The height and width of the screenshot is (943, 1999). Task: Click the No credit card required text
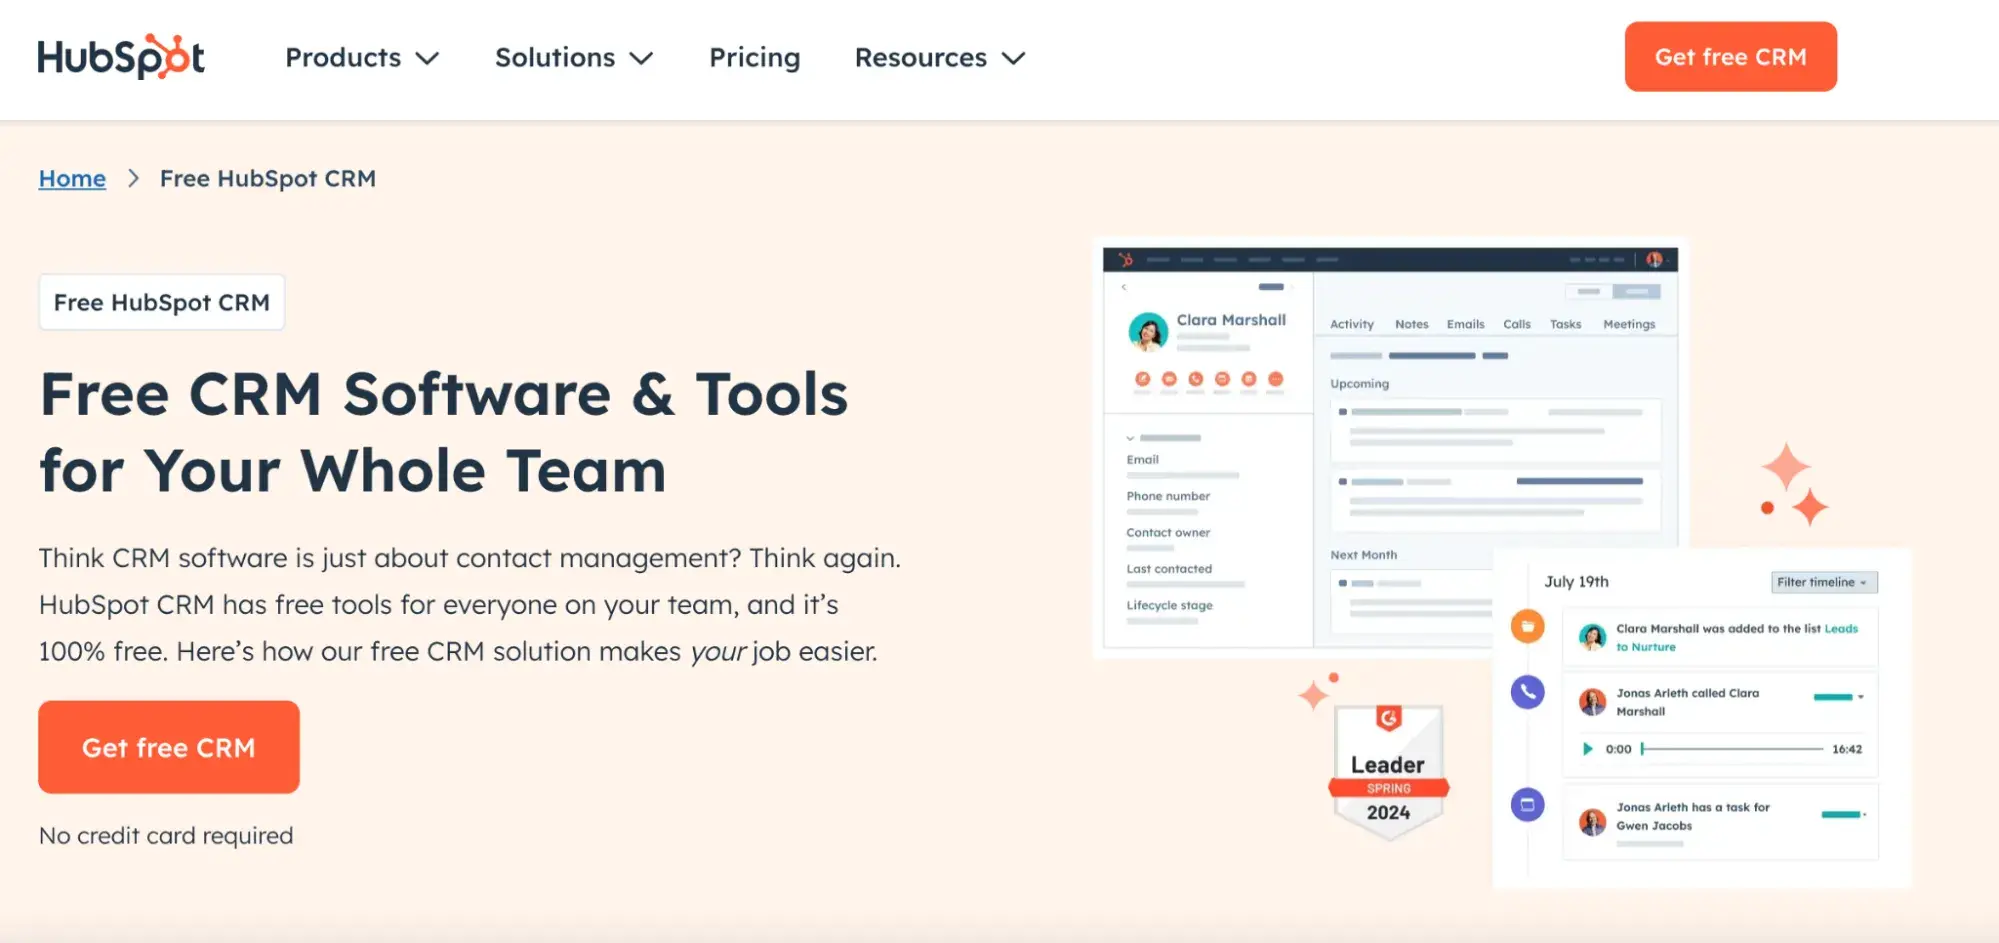pyautogui.click(x=166, y=835)
